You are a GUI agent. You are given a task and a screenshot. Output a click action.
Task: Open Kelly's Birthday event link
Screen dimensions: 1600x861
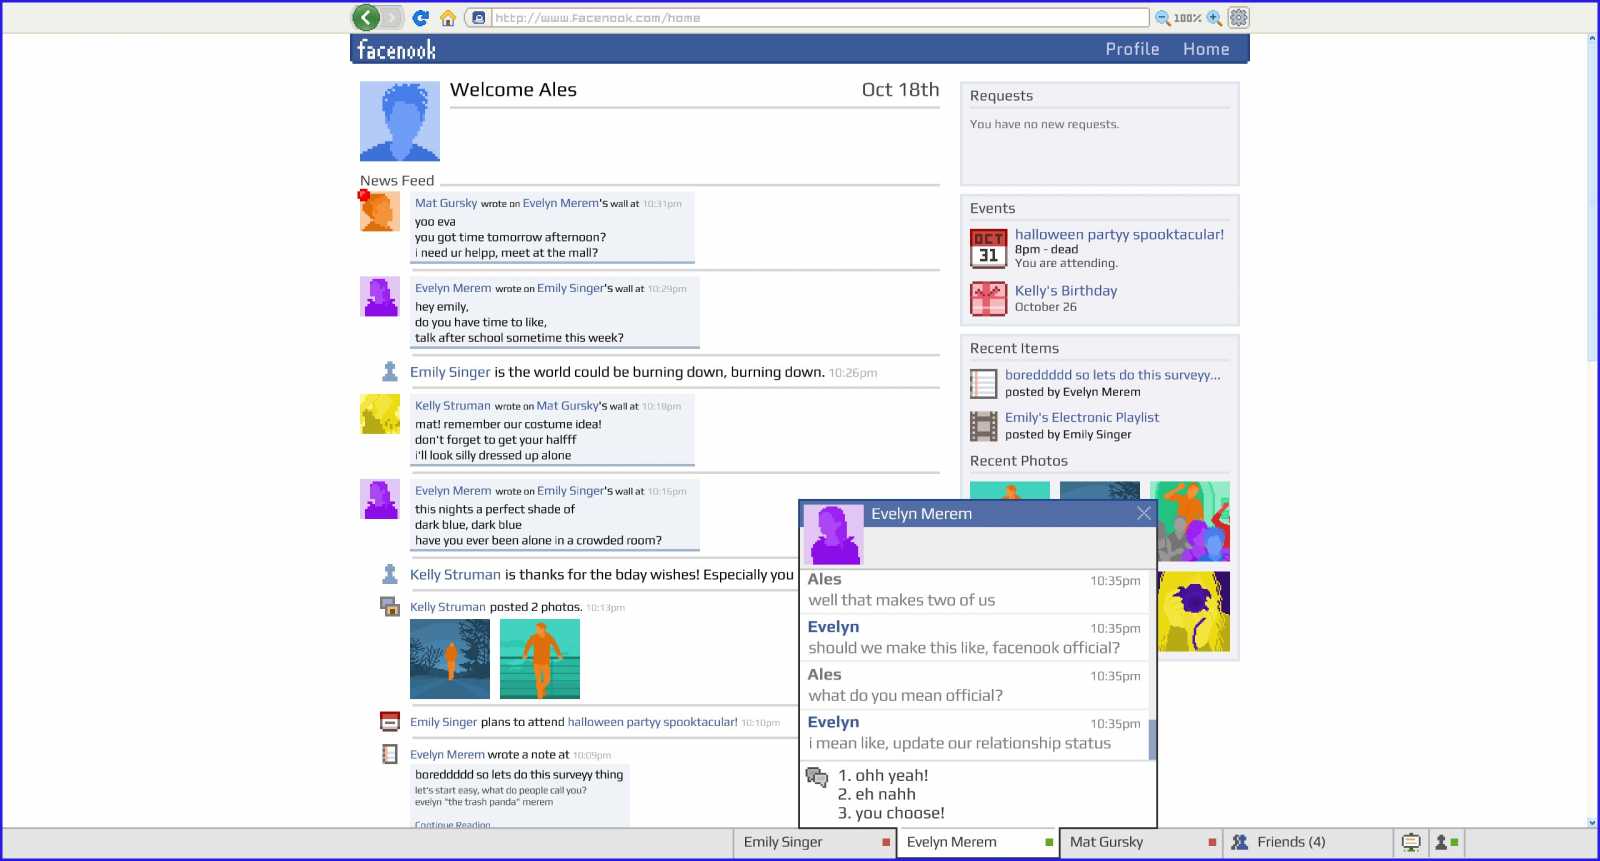coord(1066,290)
